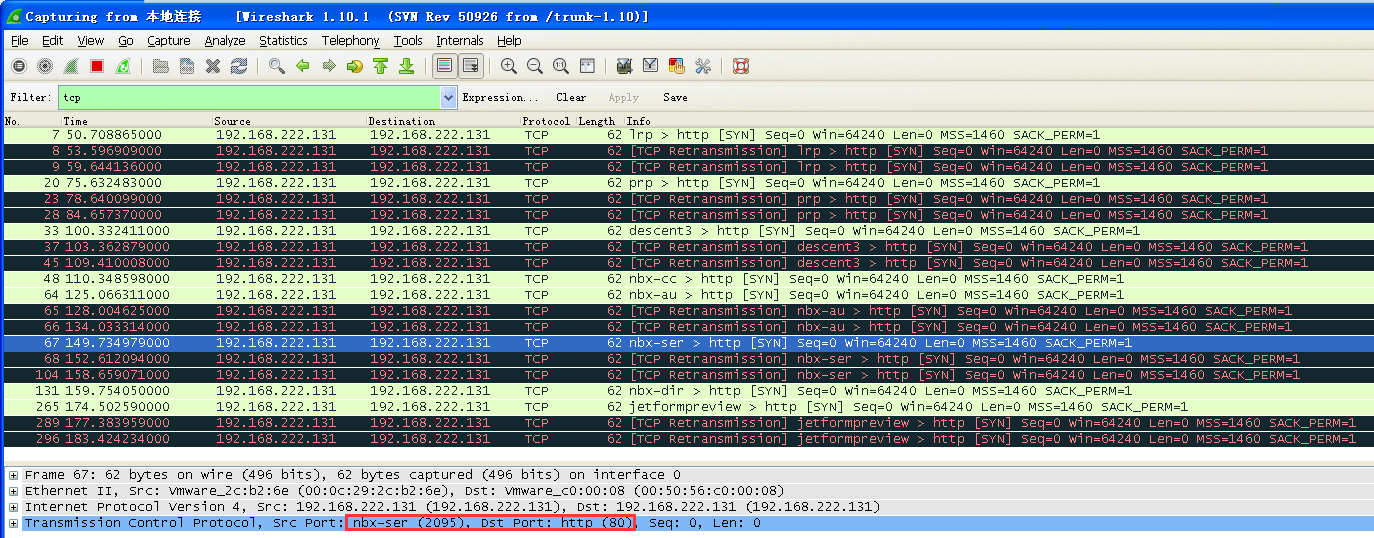Open the capture interfaces list icon
Image resolution: width=1374 pixels, height=538 pixels.
(x=19, y=66)
